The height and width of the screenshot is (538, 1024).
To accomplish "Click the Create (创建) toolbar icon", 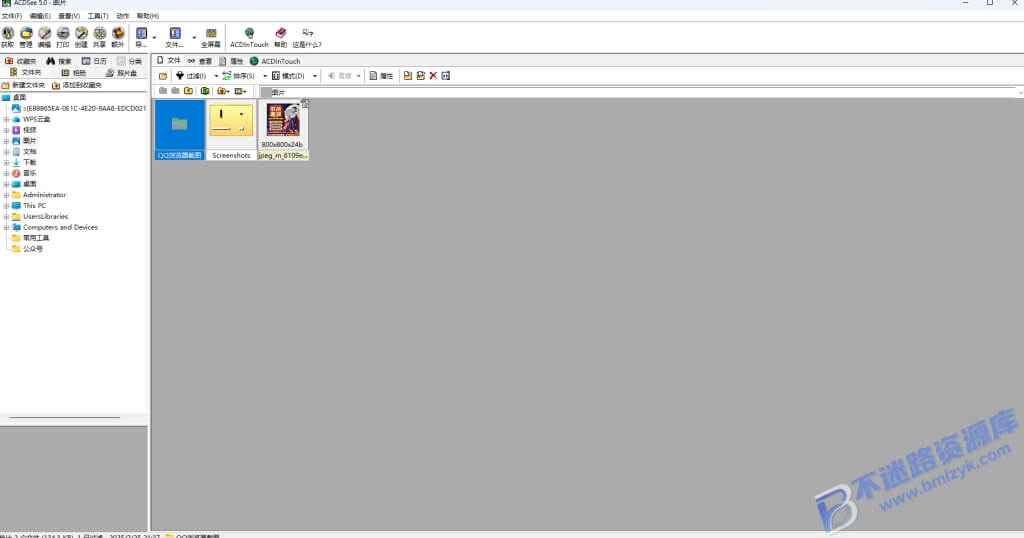I will click(x=81, y=37).
